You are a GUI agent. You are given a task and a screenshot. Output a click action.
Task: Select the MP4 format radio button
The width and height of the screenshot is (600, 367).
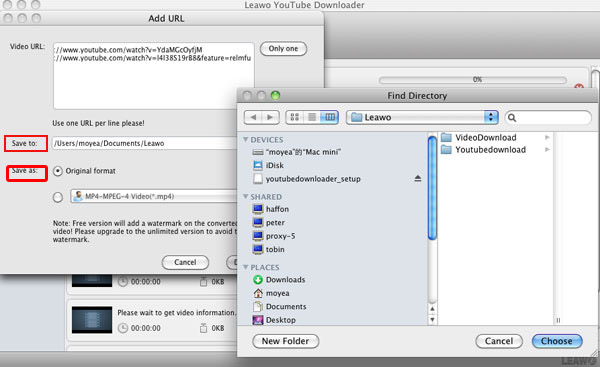(58, 197)
